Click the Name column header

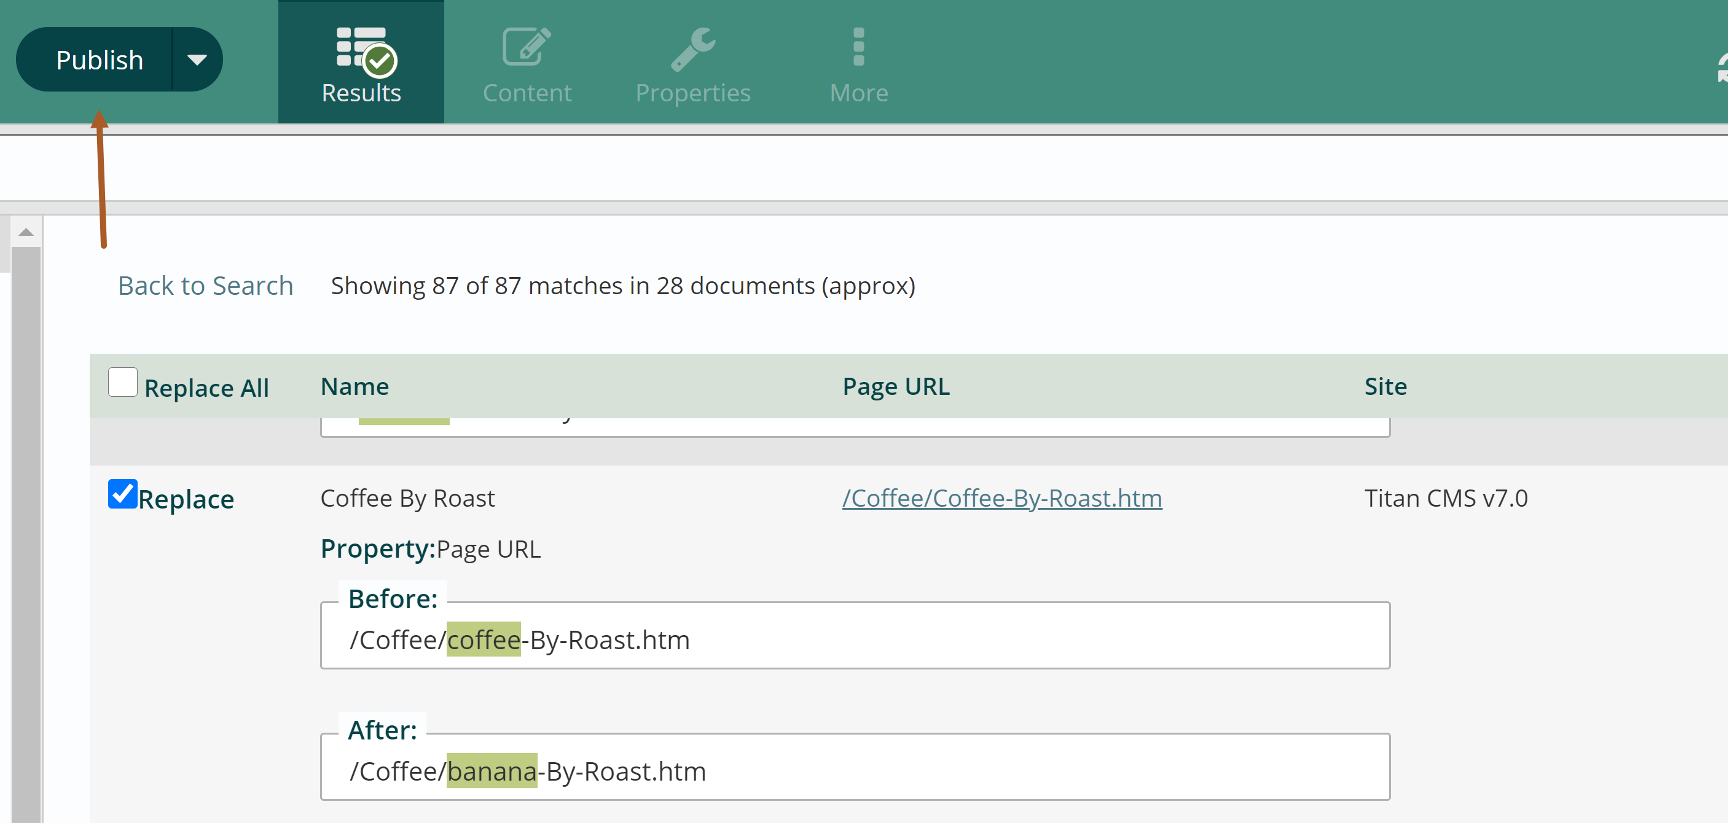pos(354,387)
